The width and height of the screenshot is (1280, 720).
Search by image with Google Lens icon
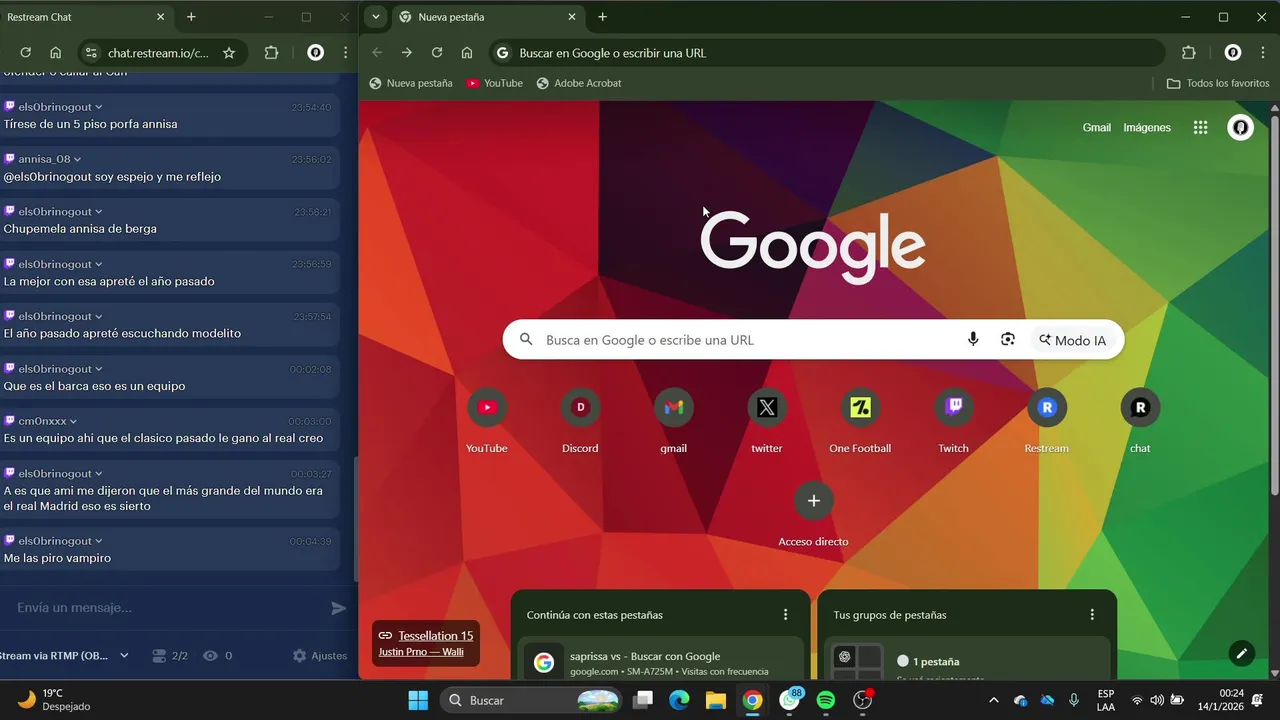pos(1008,340)
